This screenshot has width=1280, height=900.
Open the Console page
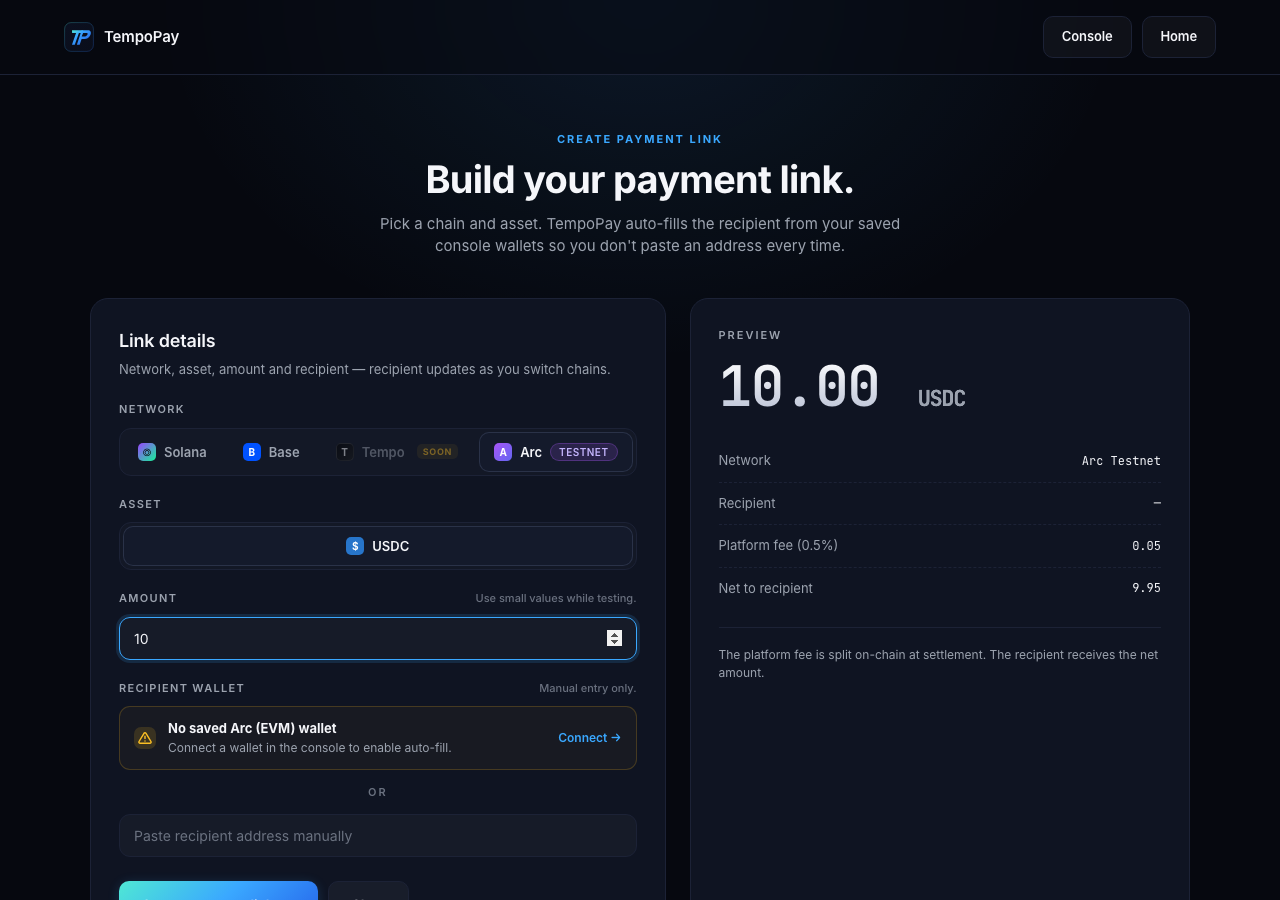pyautogui.click(x=1087, y=37)
